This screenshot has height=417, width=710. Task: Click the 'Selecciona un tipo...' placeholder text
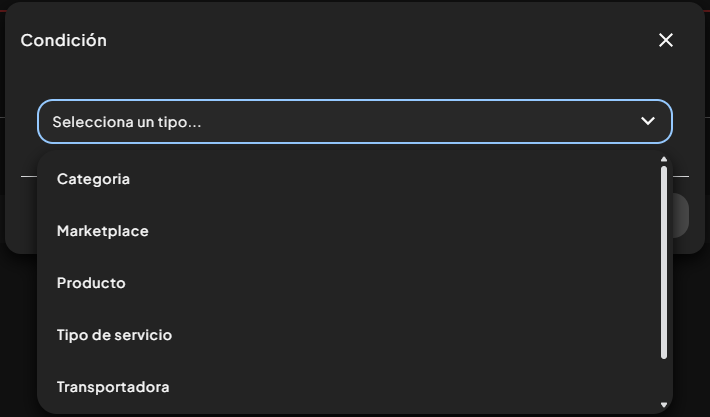coord(127,122)
